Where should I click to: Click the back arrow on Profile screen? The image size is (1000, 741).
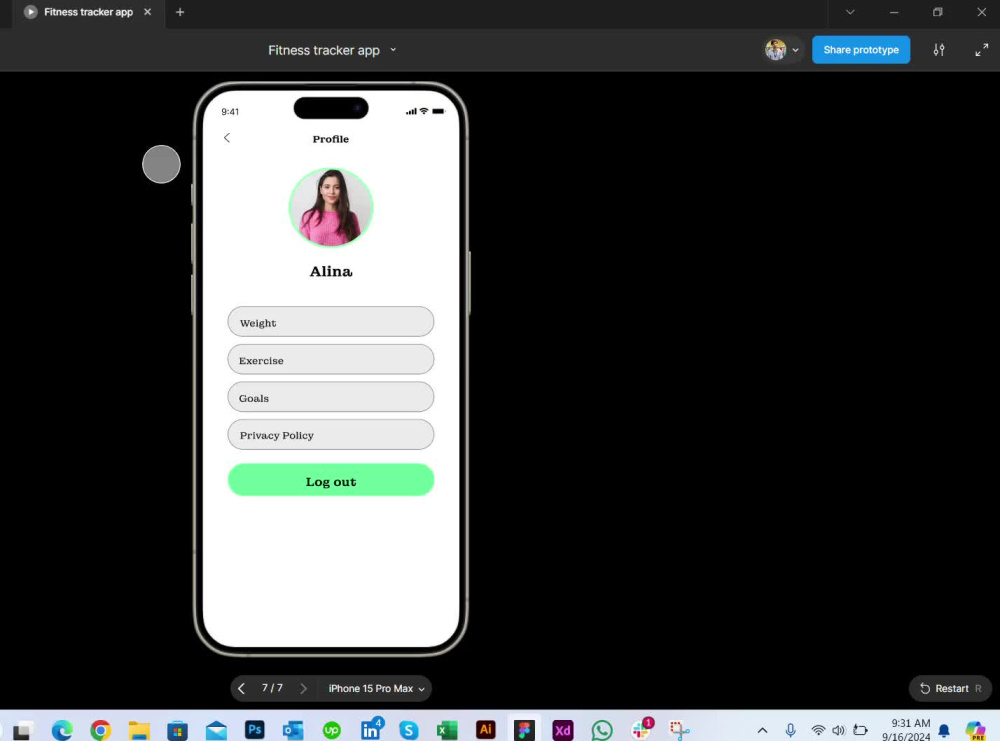[x=227, y=138]
